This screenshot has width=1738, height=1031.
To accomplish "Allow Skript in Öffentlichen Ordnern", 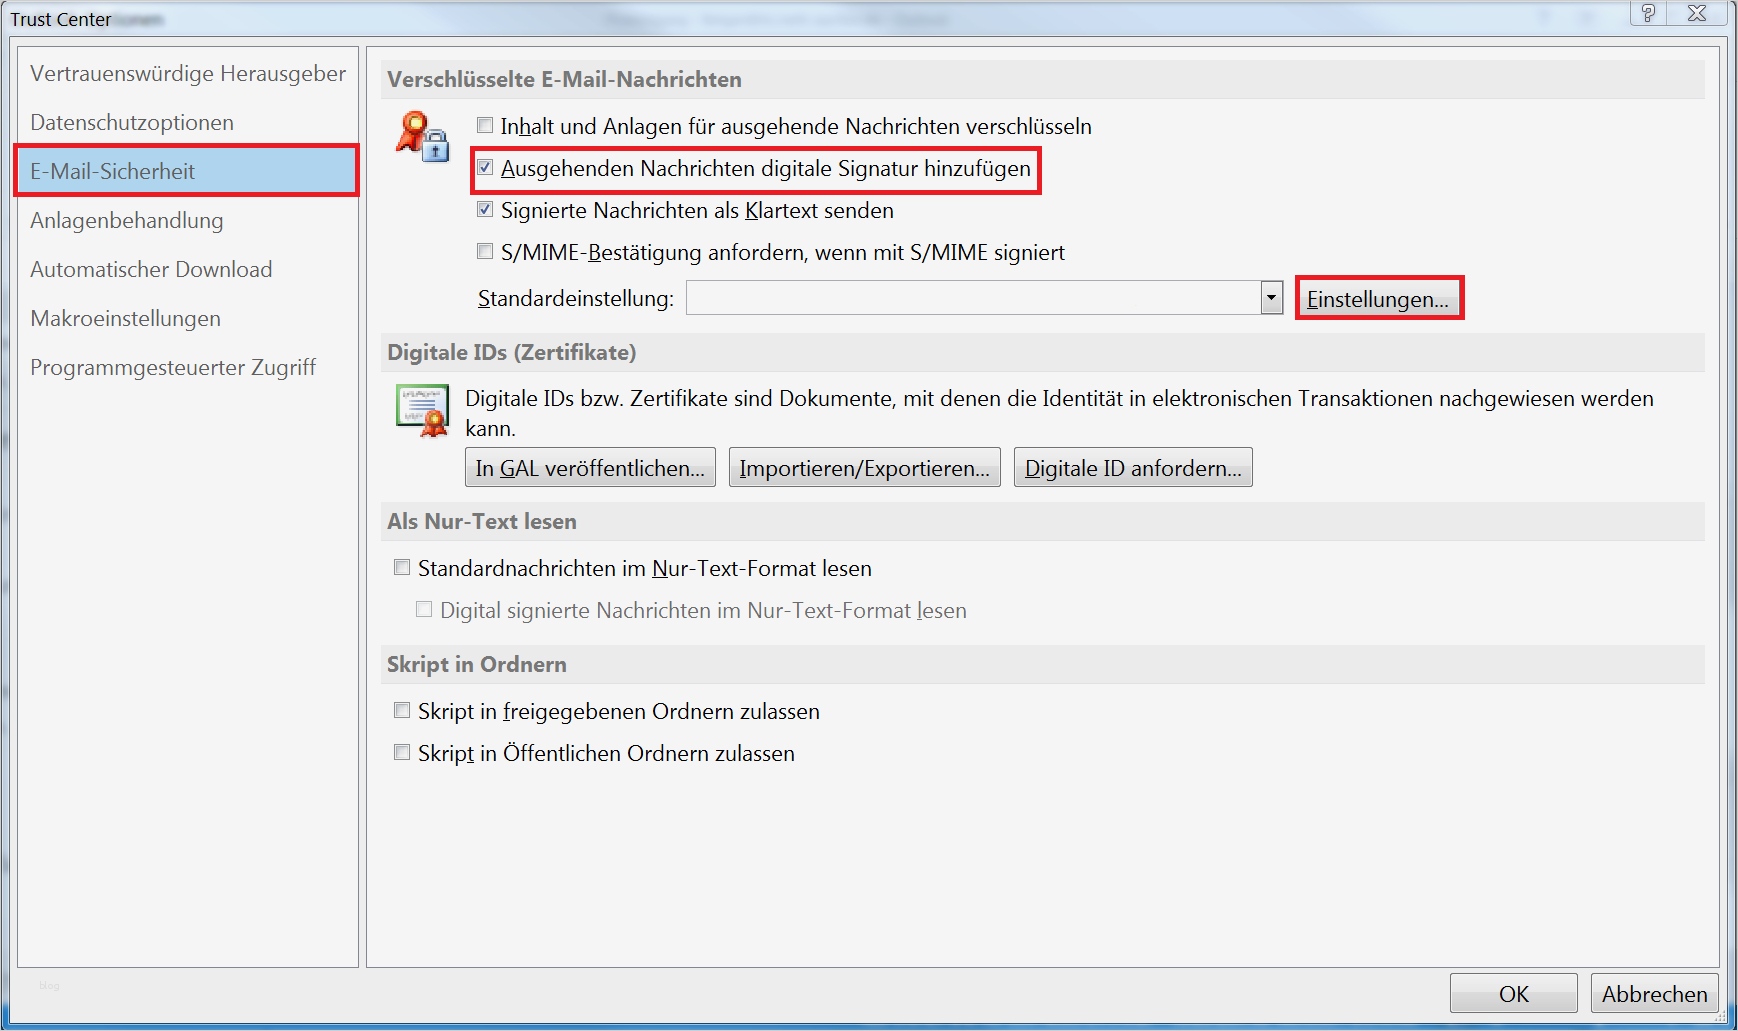I will tap(401, 752).
